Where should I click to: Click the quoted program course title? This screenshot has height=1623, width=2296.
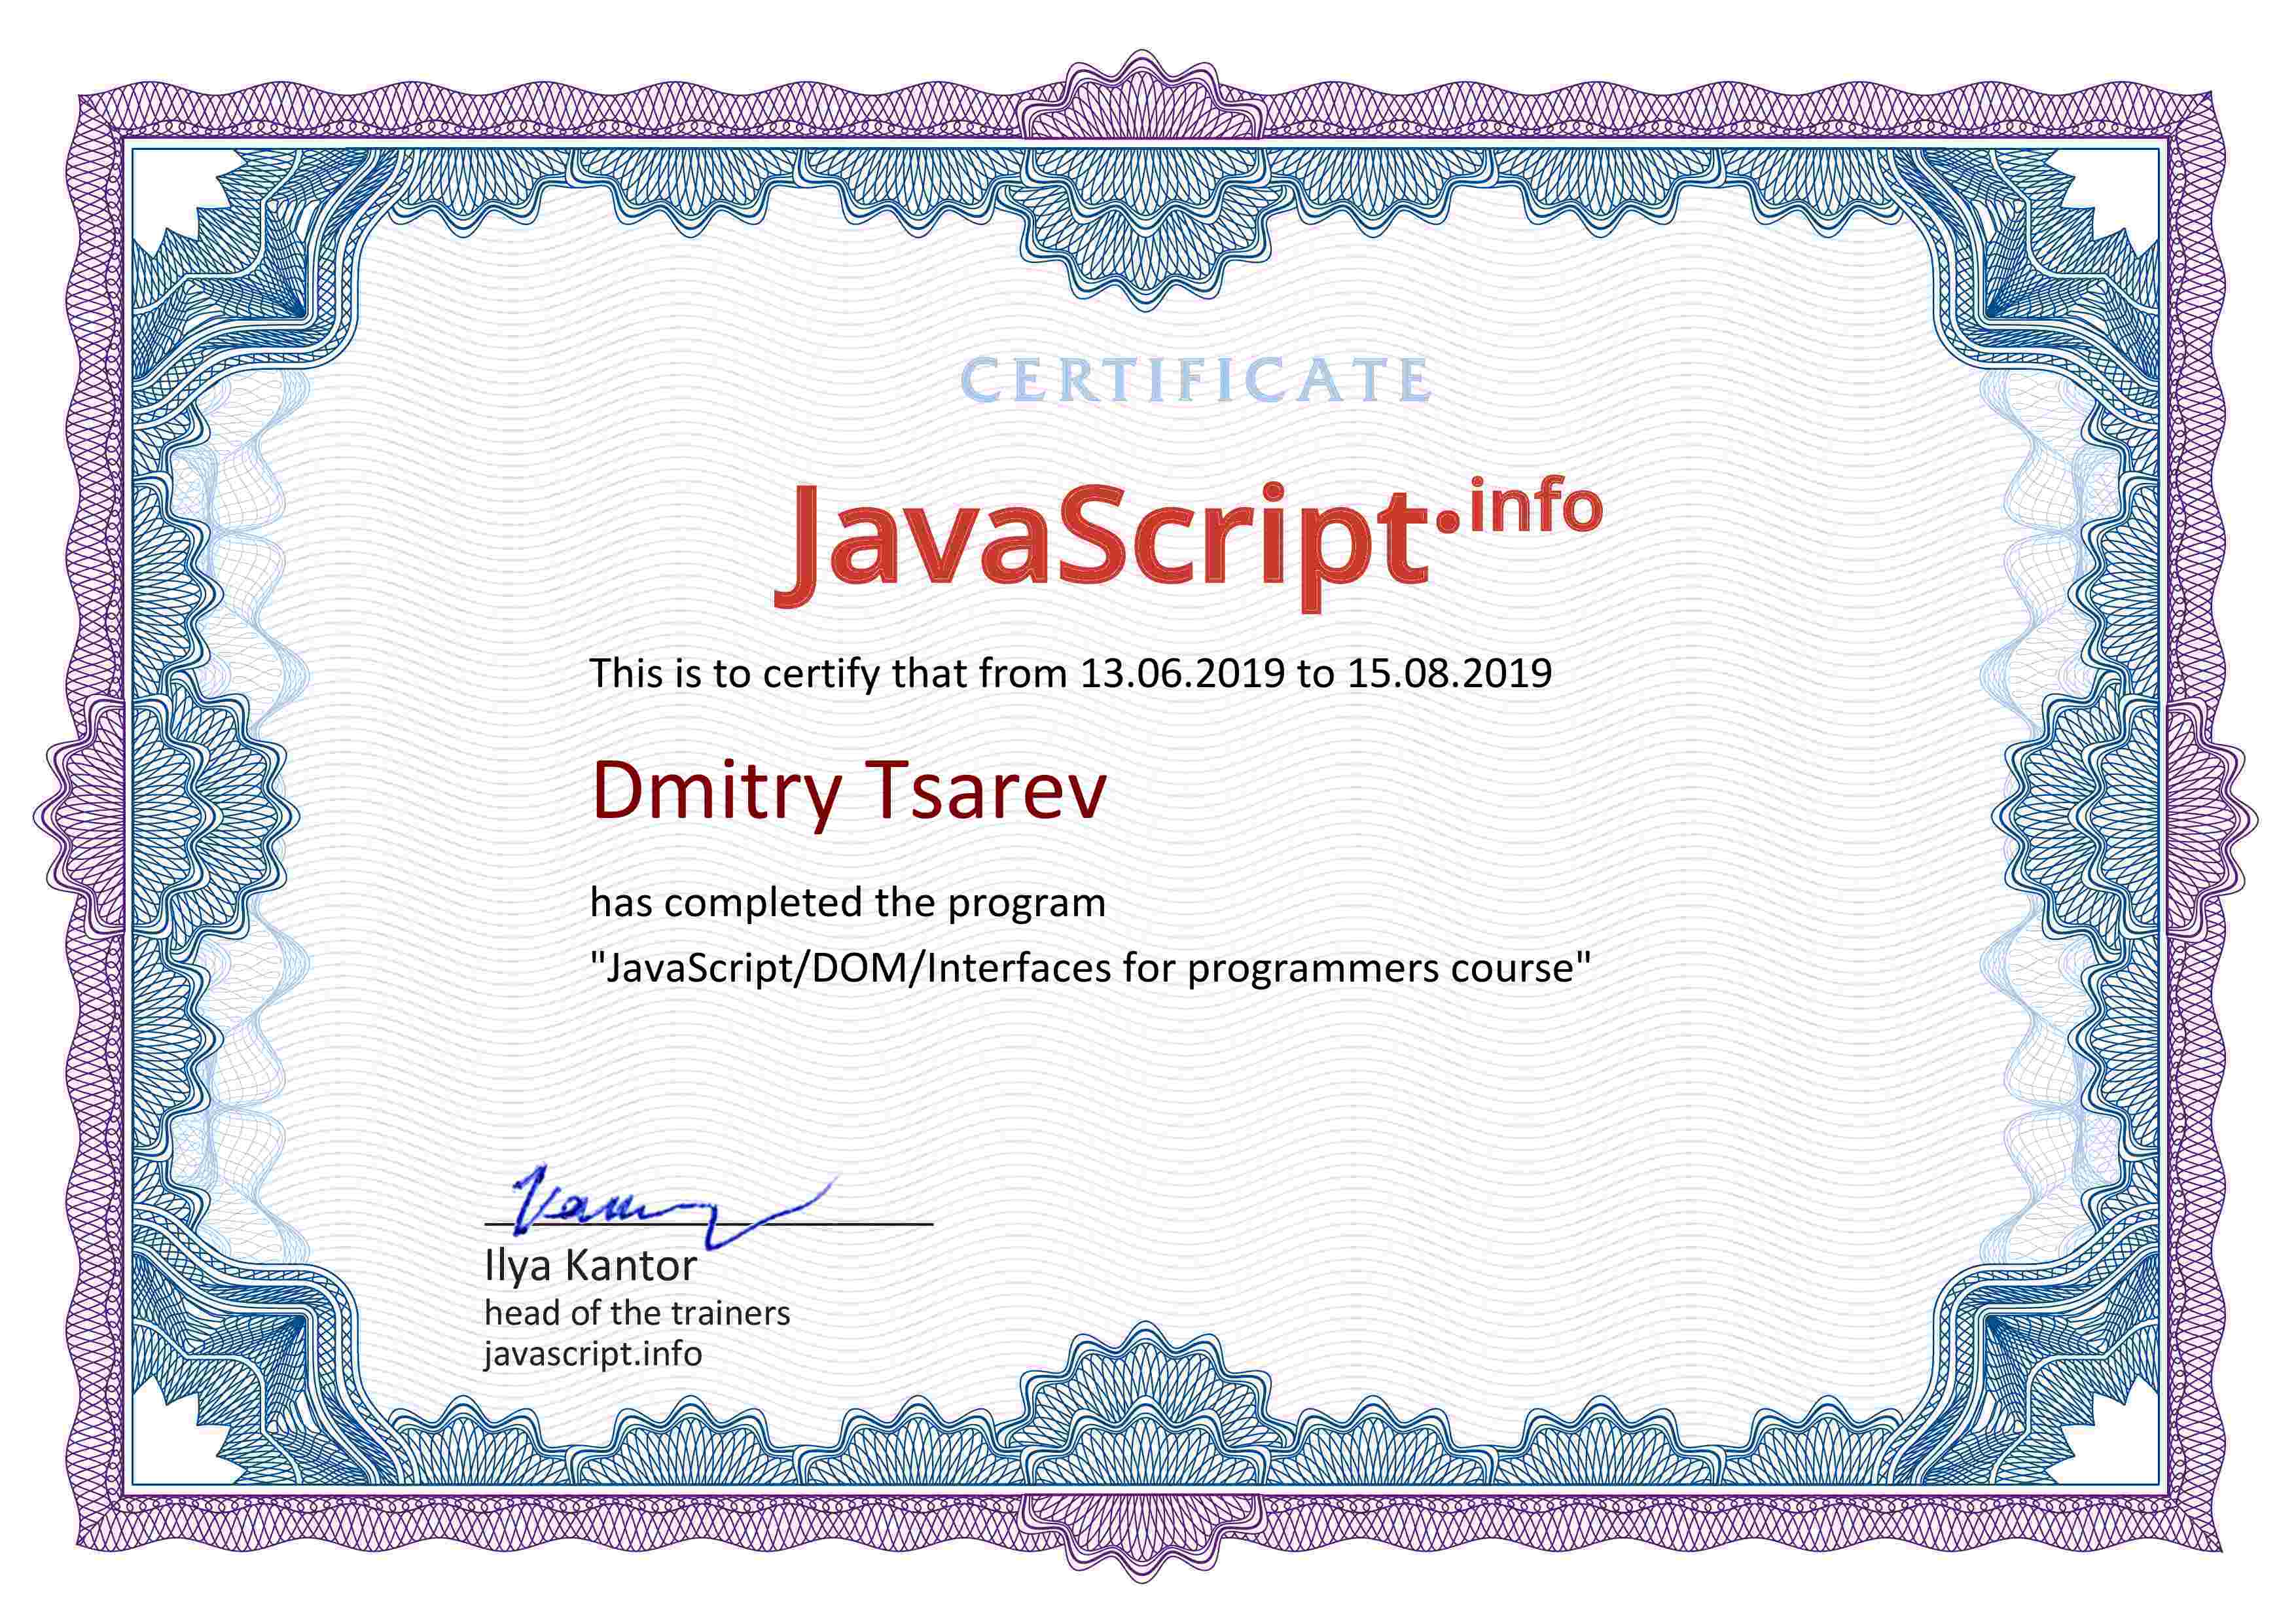click(x=1090, y=968)
